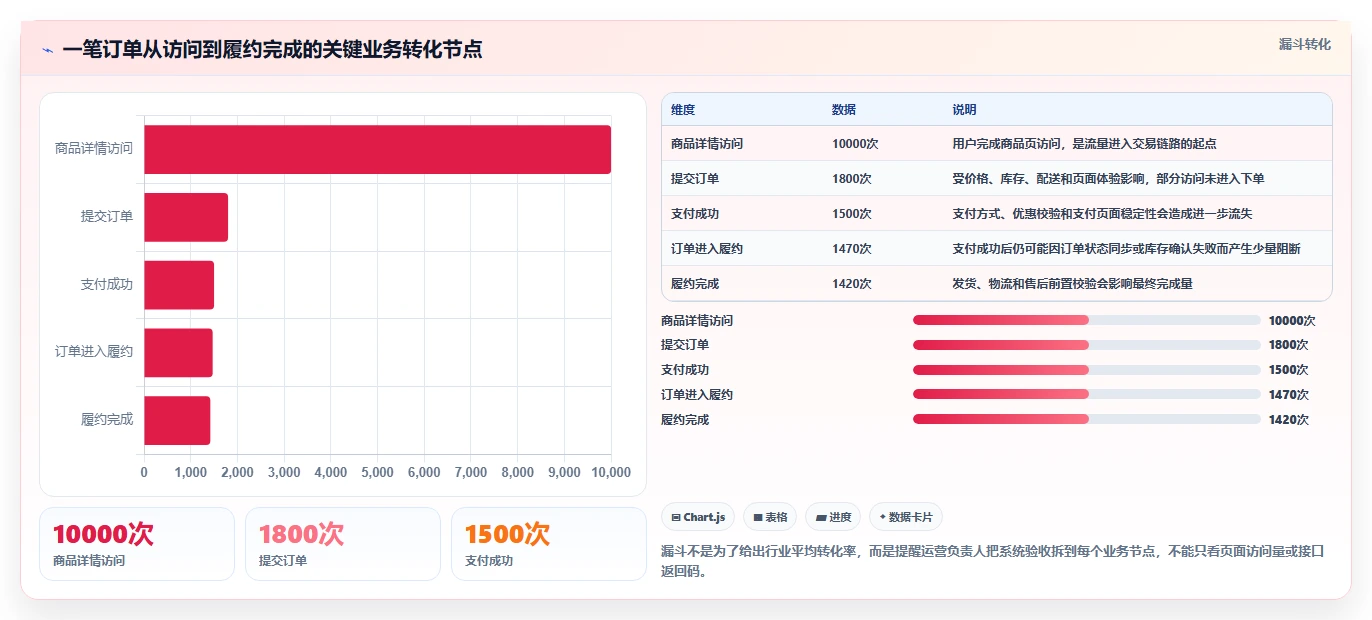Click footer note starting 漏斗不是为了给出
Screen dimensions: 1372x620
click(x=992, y=562)
